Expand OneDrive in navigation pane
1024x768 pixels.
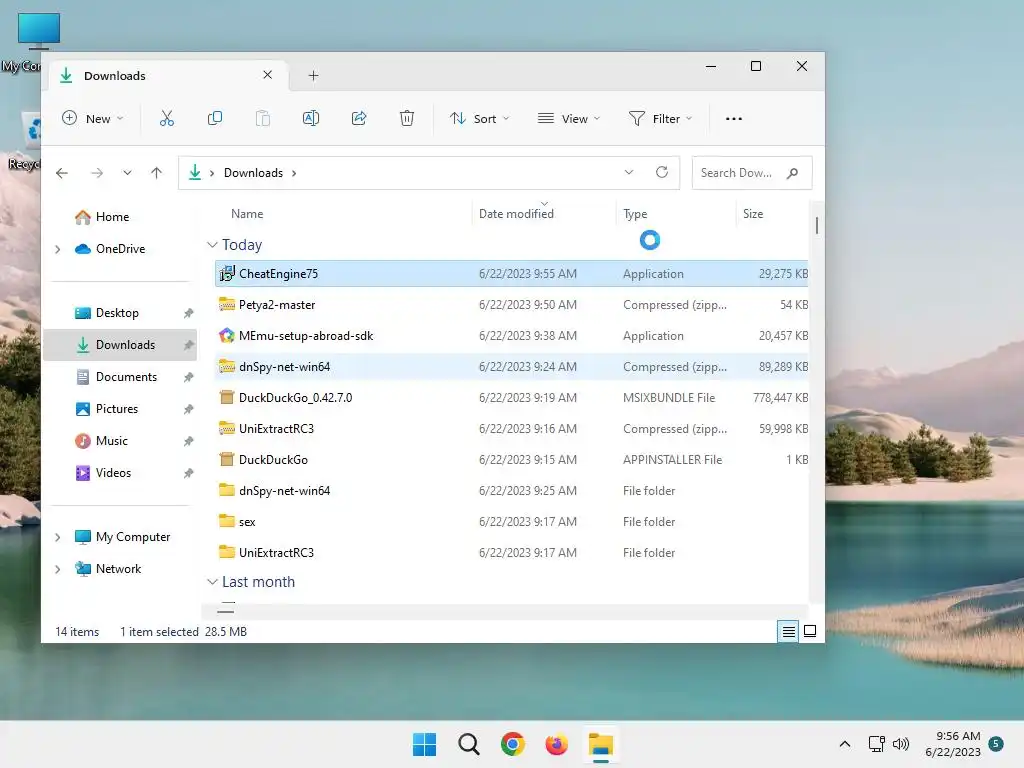(57, 249)
